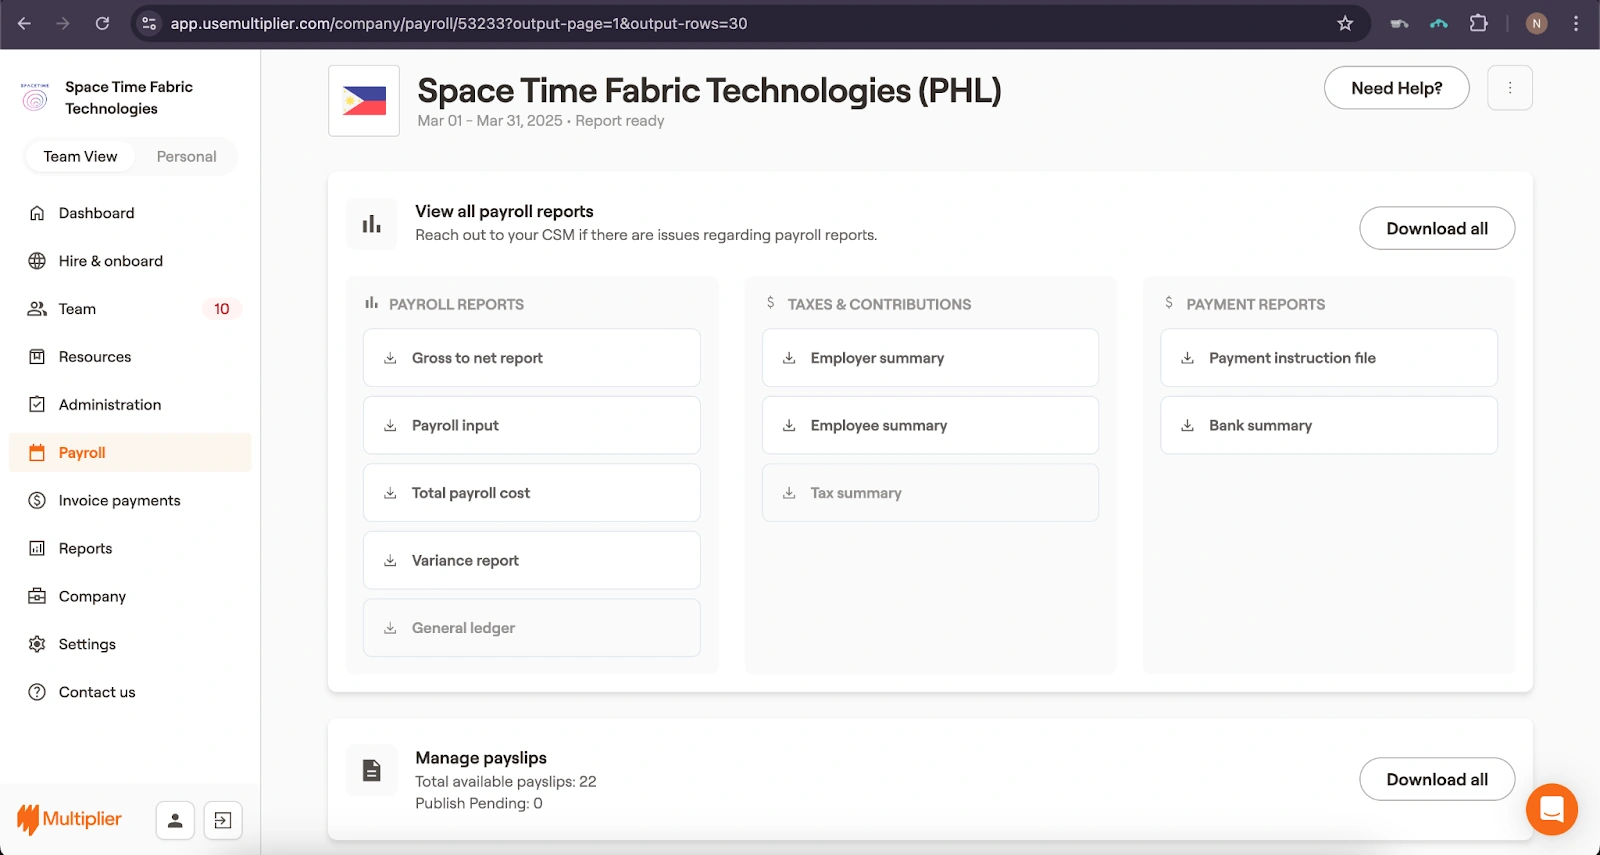Click 'Total available payslips: 22' text

click(x=506, y=782)
